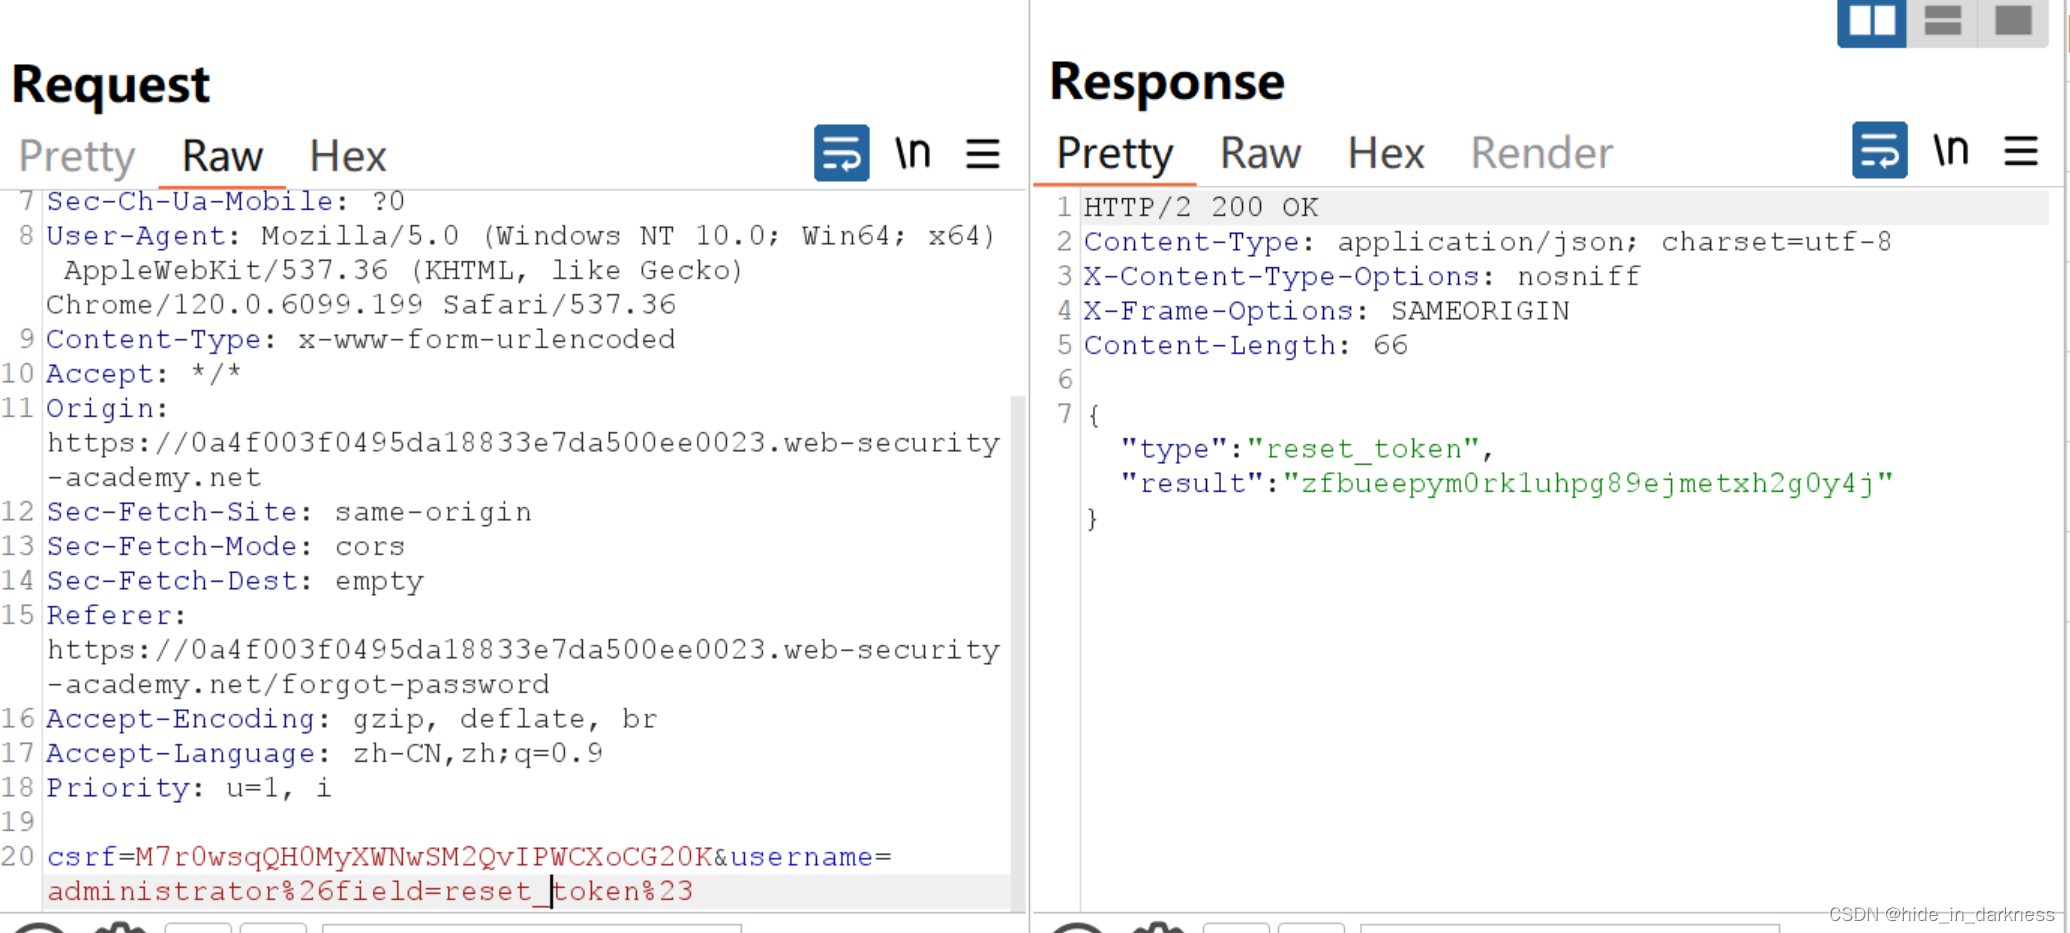This screenshot has height=933, width=2070.
Task: Click the X-Frame-Options: SAMEORIGIN line
Action: (1327, 311)
